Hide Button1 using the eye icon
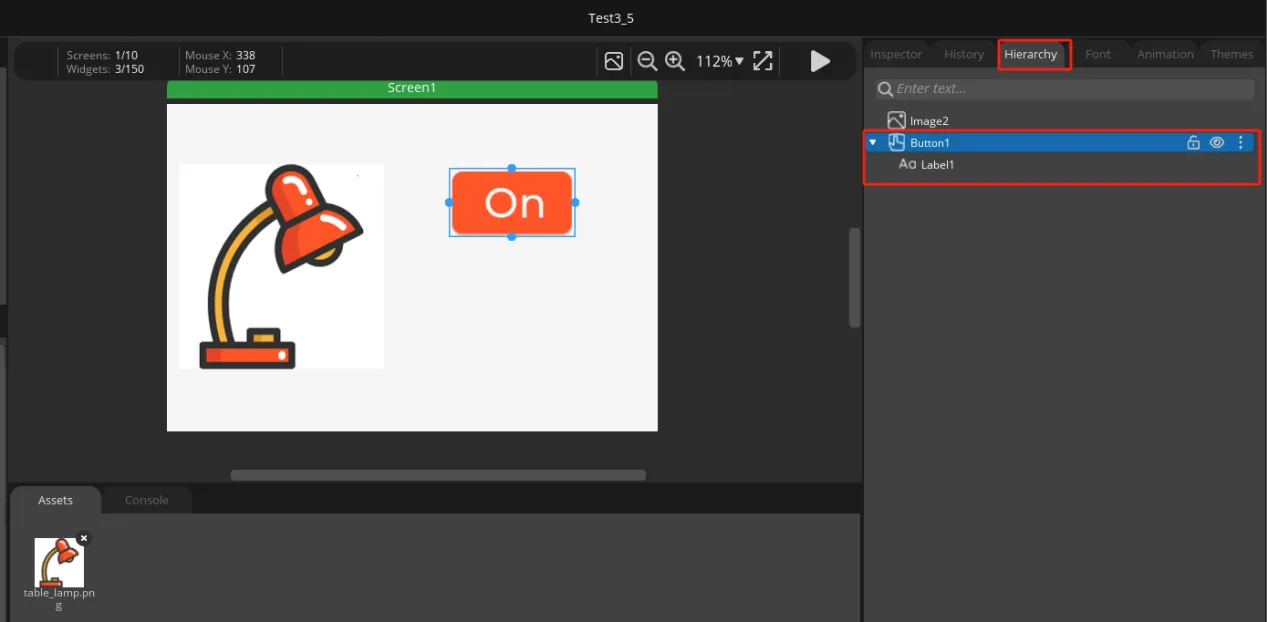The image size is (1267, 622). pyautogui.click(x=1217, y=143)
